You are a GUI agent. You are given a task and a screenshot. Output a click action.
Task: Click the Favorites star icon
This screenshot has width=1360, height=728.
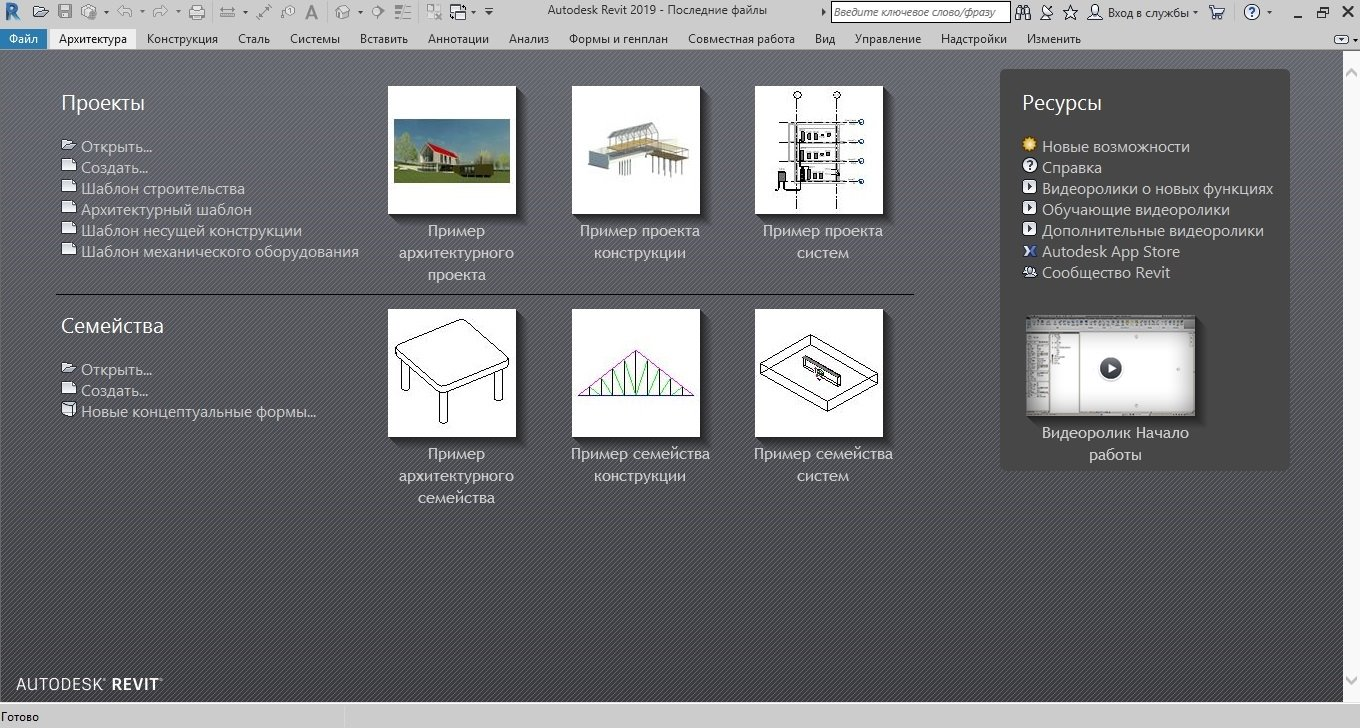coord(1070,13)
